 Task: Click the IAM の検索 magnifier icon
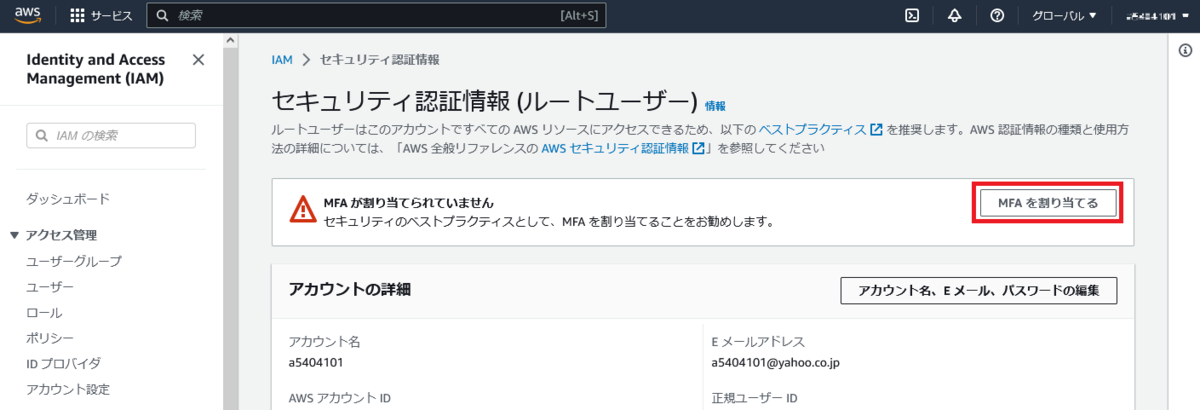click(x=42, y=135)
